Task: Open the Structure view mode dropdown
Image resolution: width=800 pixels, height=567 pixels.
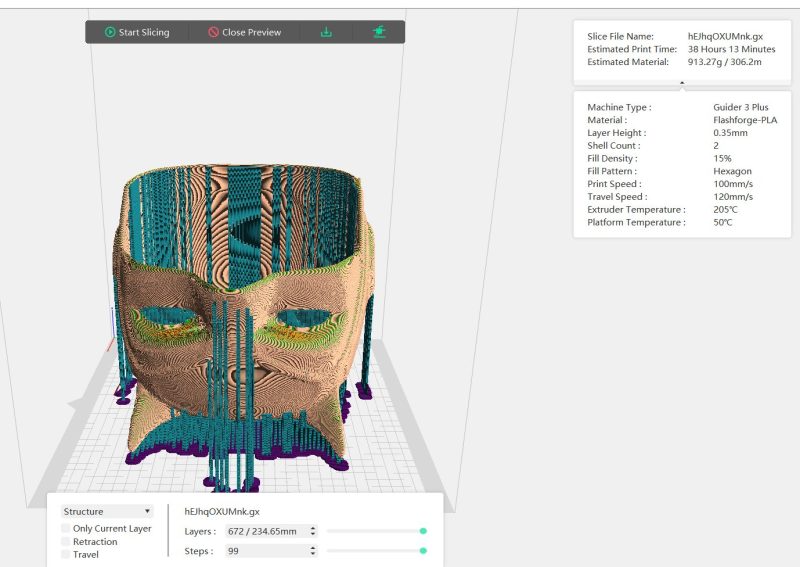Action: pos(107,511)
